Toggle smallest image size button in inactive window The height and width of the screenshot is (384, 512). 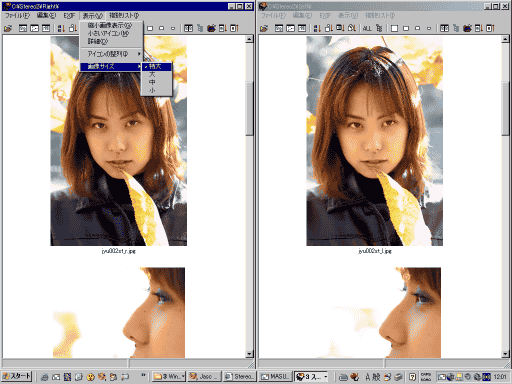point(429,28)
